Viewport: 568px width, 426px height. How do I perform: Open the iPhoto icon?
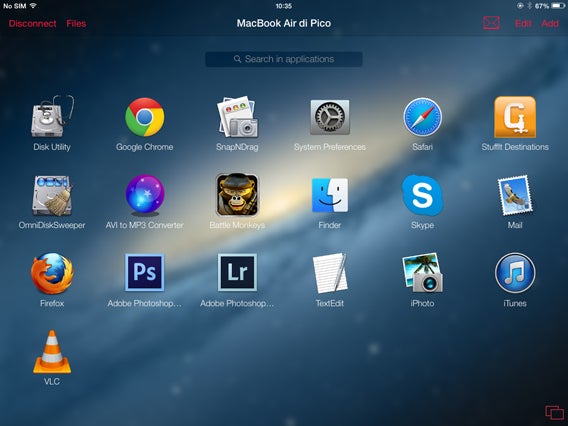coord(422,273)
